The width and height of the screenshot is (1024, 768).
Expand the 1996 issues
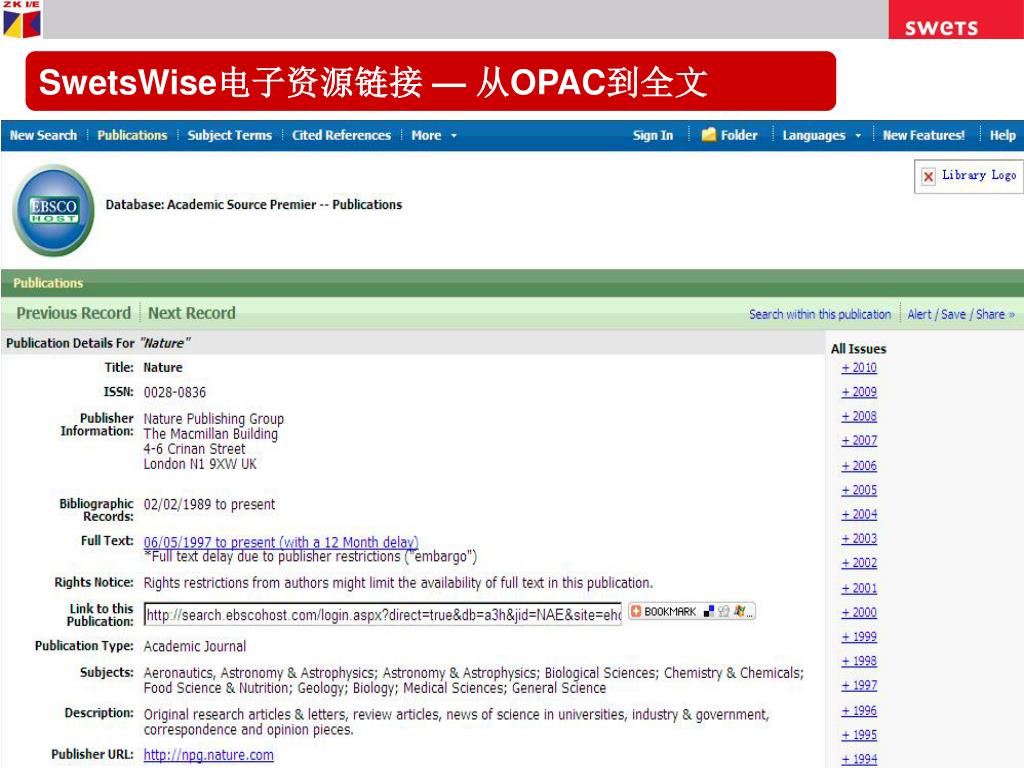[859, 711]
